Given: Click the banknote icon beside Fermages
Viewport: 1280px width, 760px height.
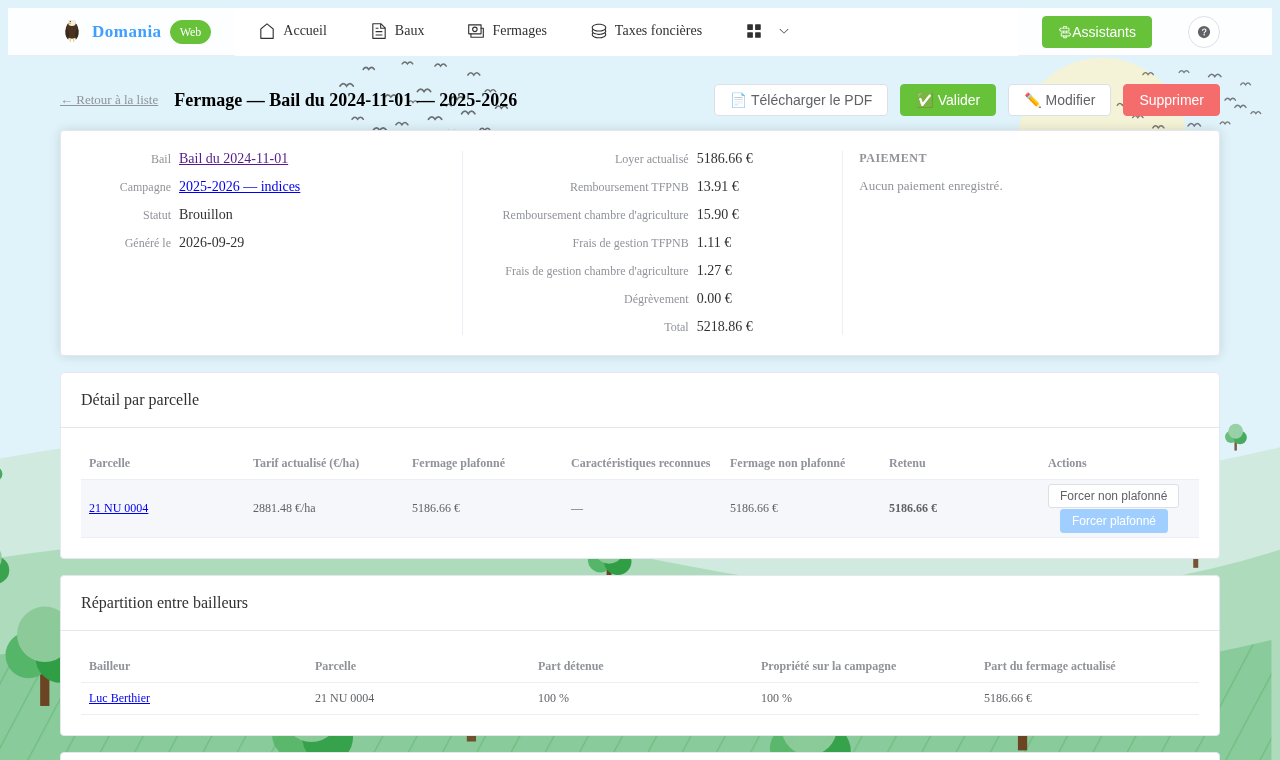Looking at the screenshot, I should pos(476,31).
